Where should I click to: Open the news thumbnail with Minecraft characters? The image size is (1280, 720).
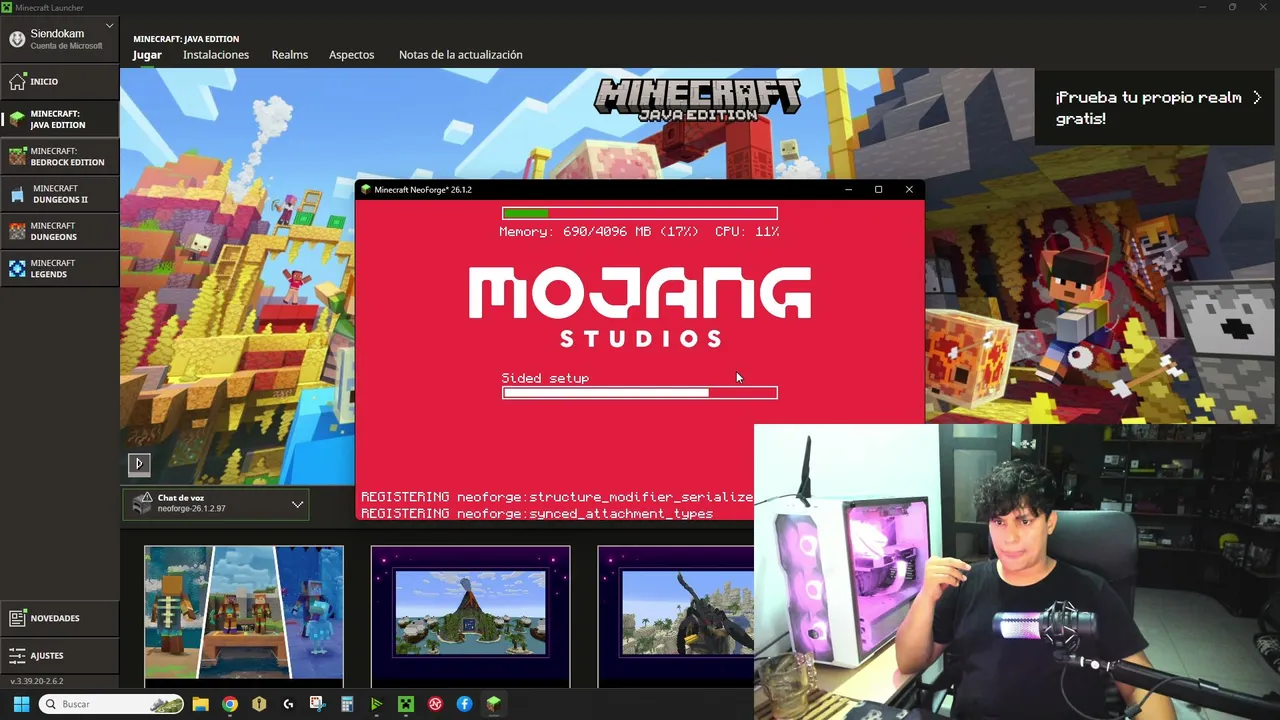[x=244, y=616]
